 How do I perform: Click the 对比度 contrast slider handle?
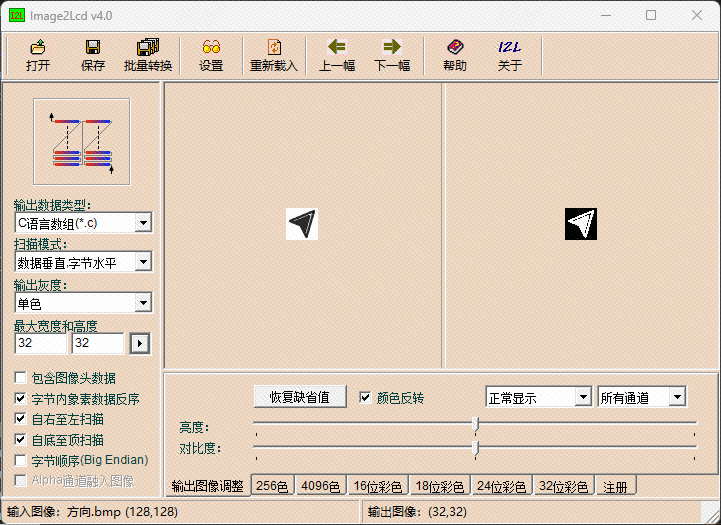[475, 448]
